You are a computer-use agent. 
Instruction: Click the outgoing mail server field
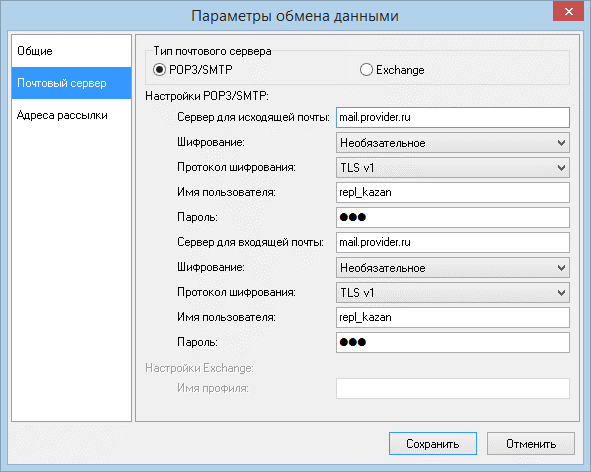[453, 117]
